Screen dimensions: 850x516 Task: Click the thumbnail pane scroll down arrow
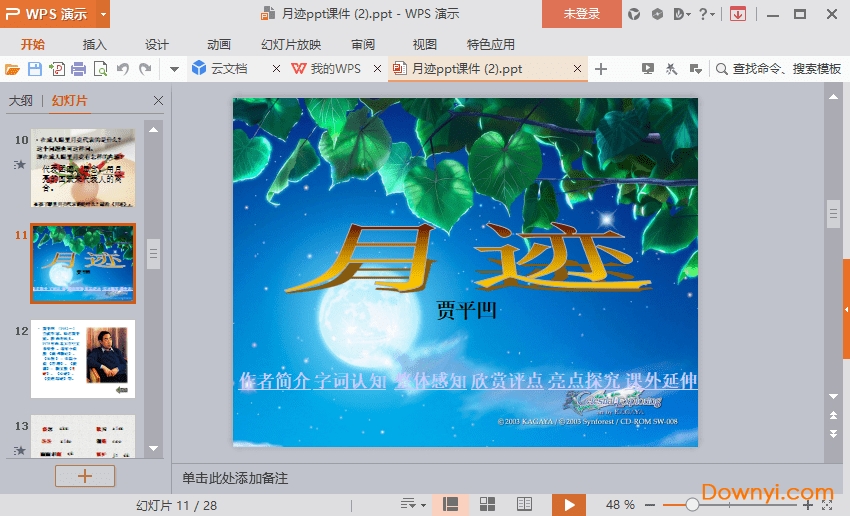coord(153,448)
